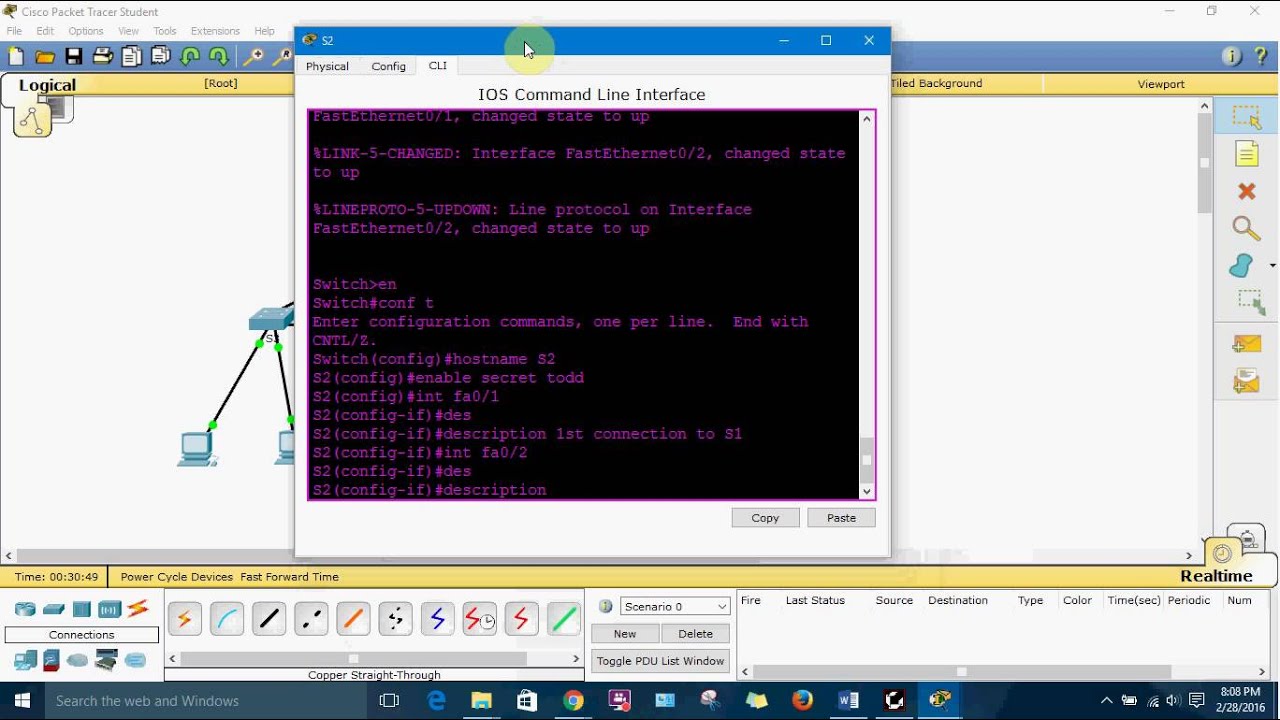1280x720 pixels.
Task: Click the Copy button in CLI window
Action: pos(765,518)
